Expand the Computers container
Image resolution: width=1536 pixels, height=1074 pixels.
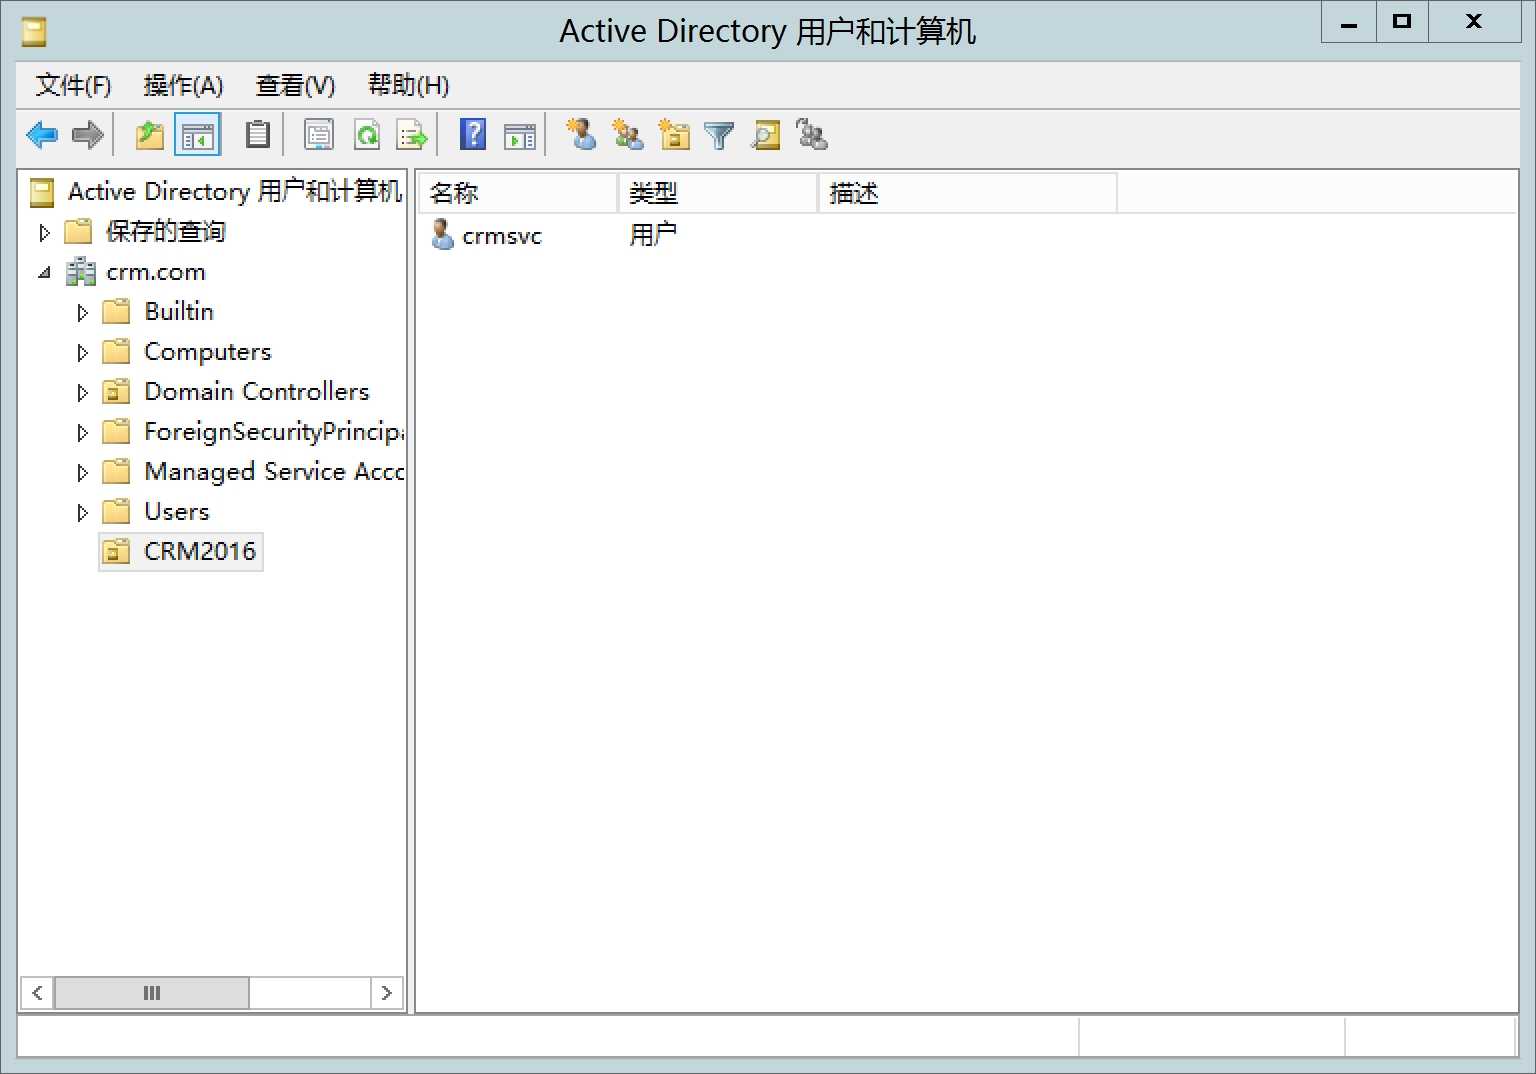click(x=82, y=352)
